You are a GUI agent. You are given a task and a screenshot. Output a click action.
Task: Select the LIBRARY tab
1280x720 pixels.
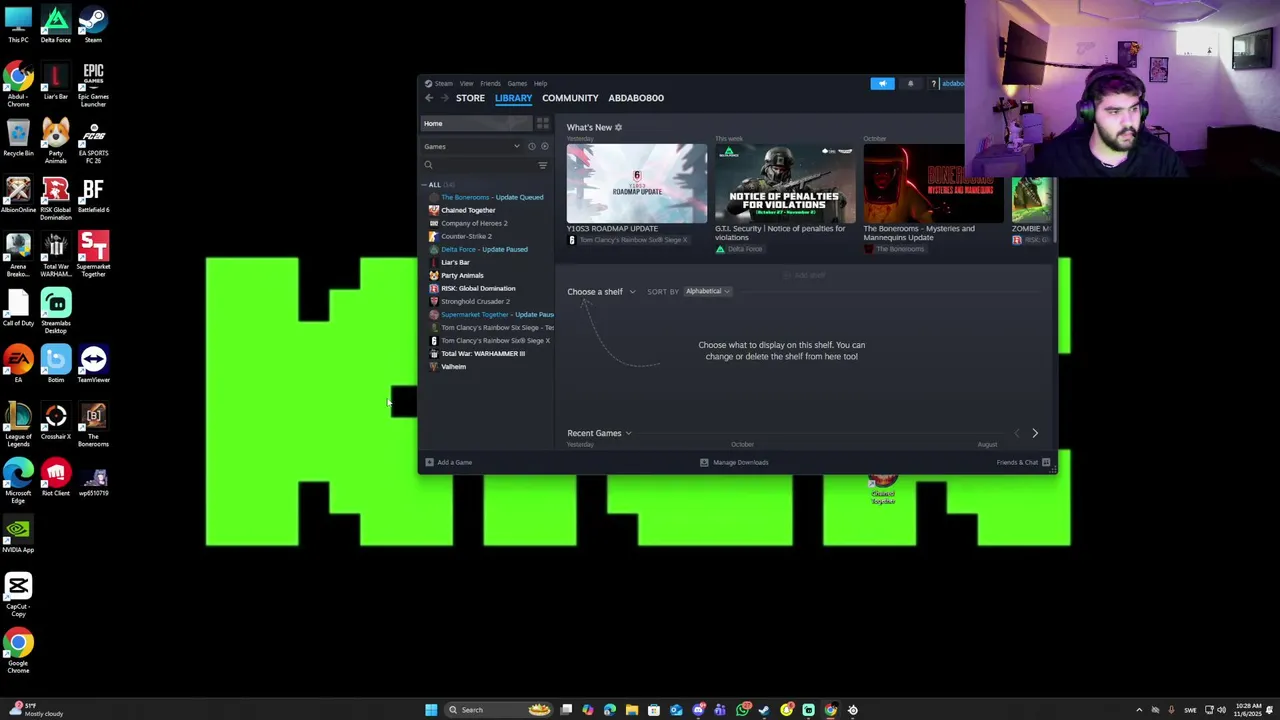513,98
